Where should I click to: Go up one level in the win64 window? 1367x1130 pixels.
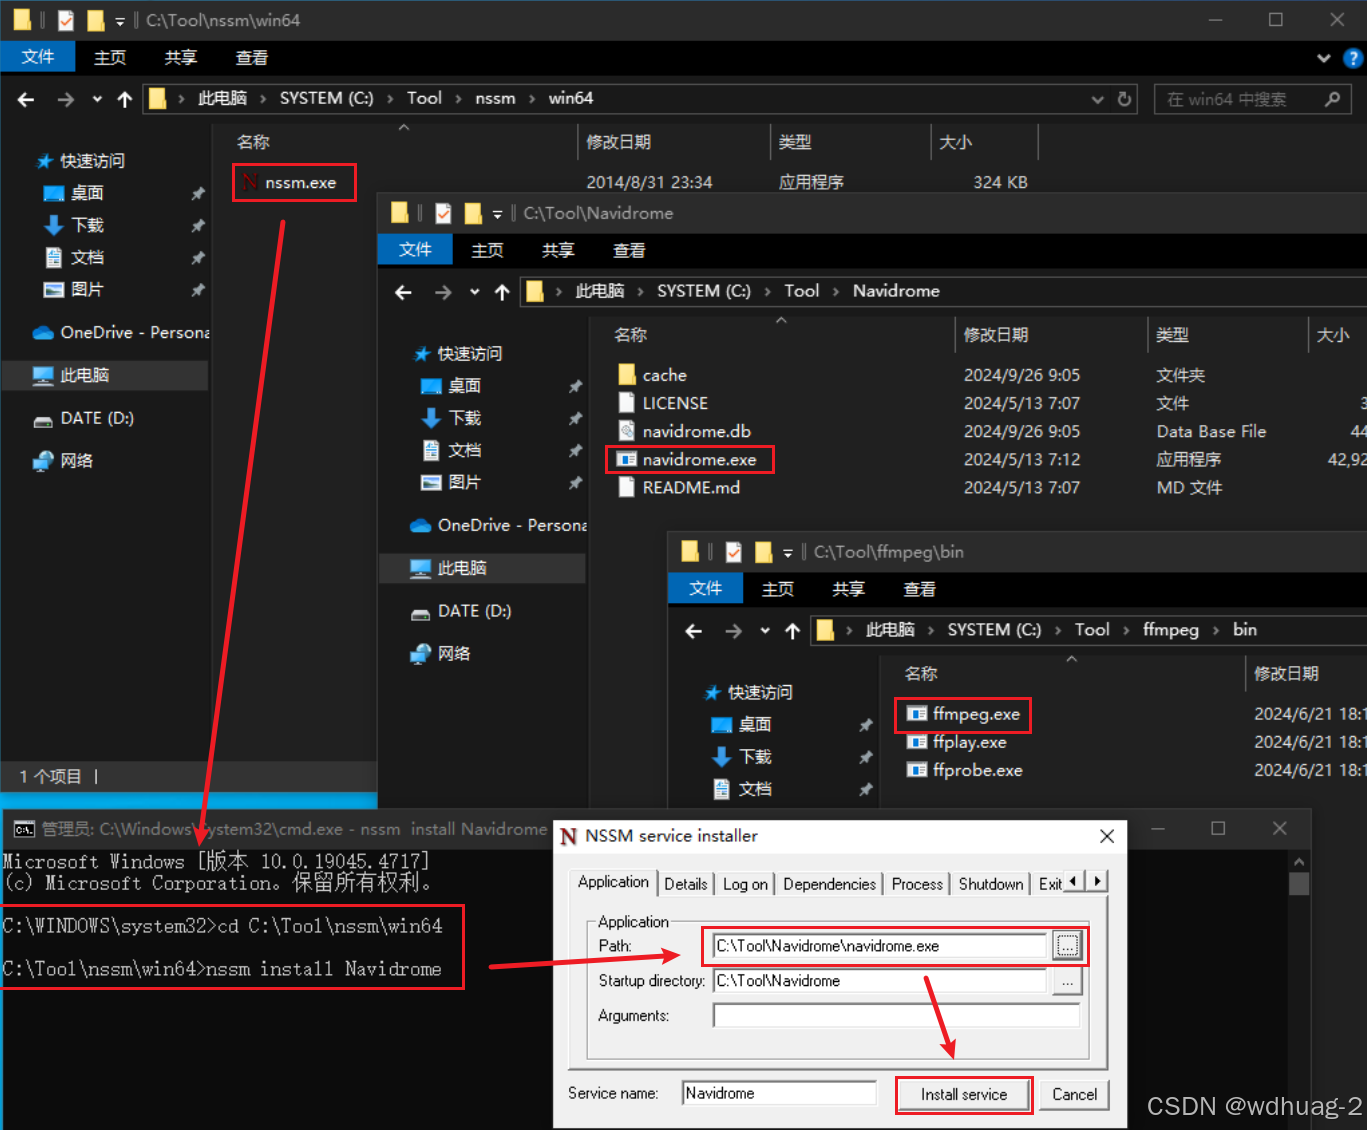pyautogui.click(x=124, y=99)
